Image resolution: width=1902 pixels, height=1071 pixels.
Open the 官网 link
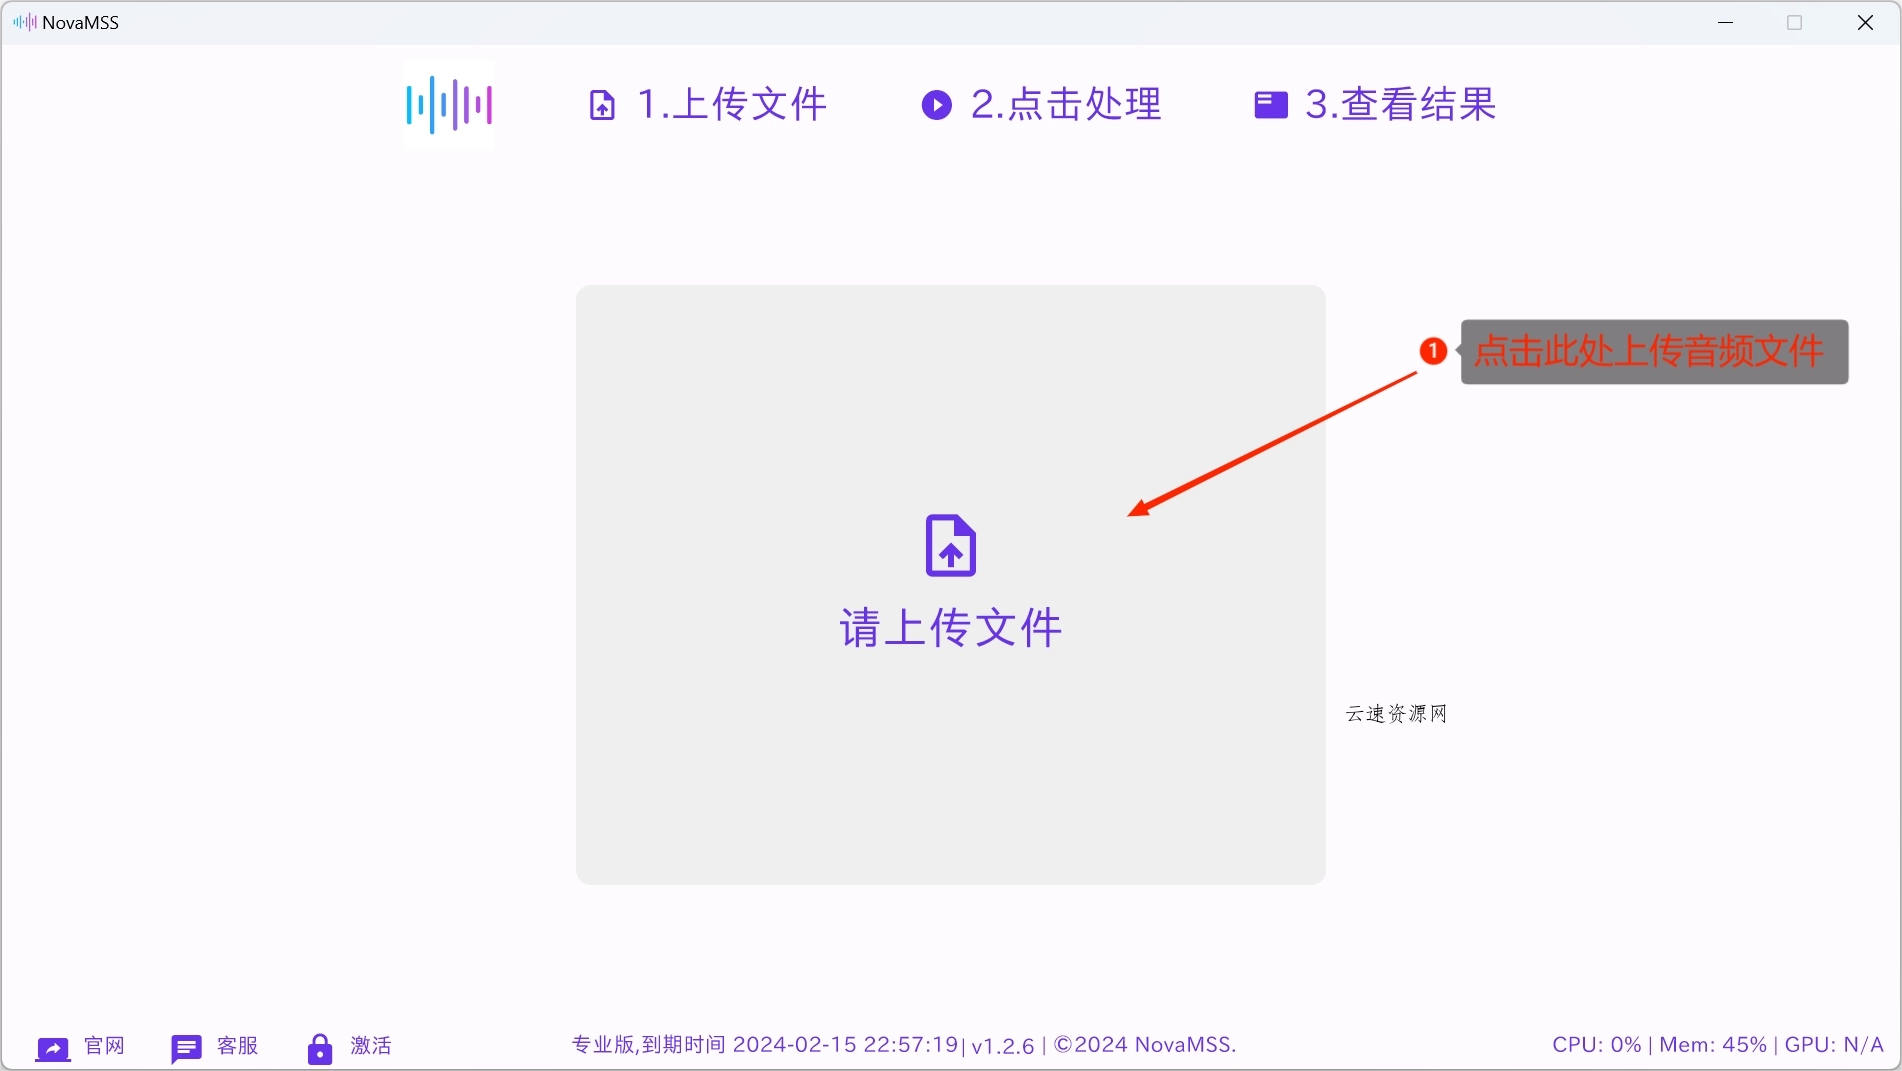tap(105, 1046)
